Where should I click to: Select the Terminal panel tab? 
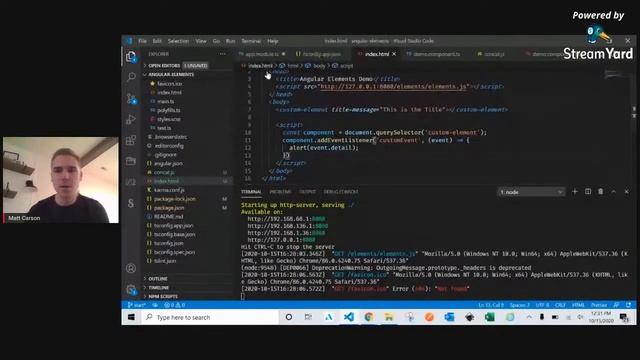[x=251, y=192]
